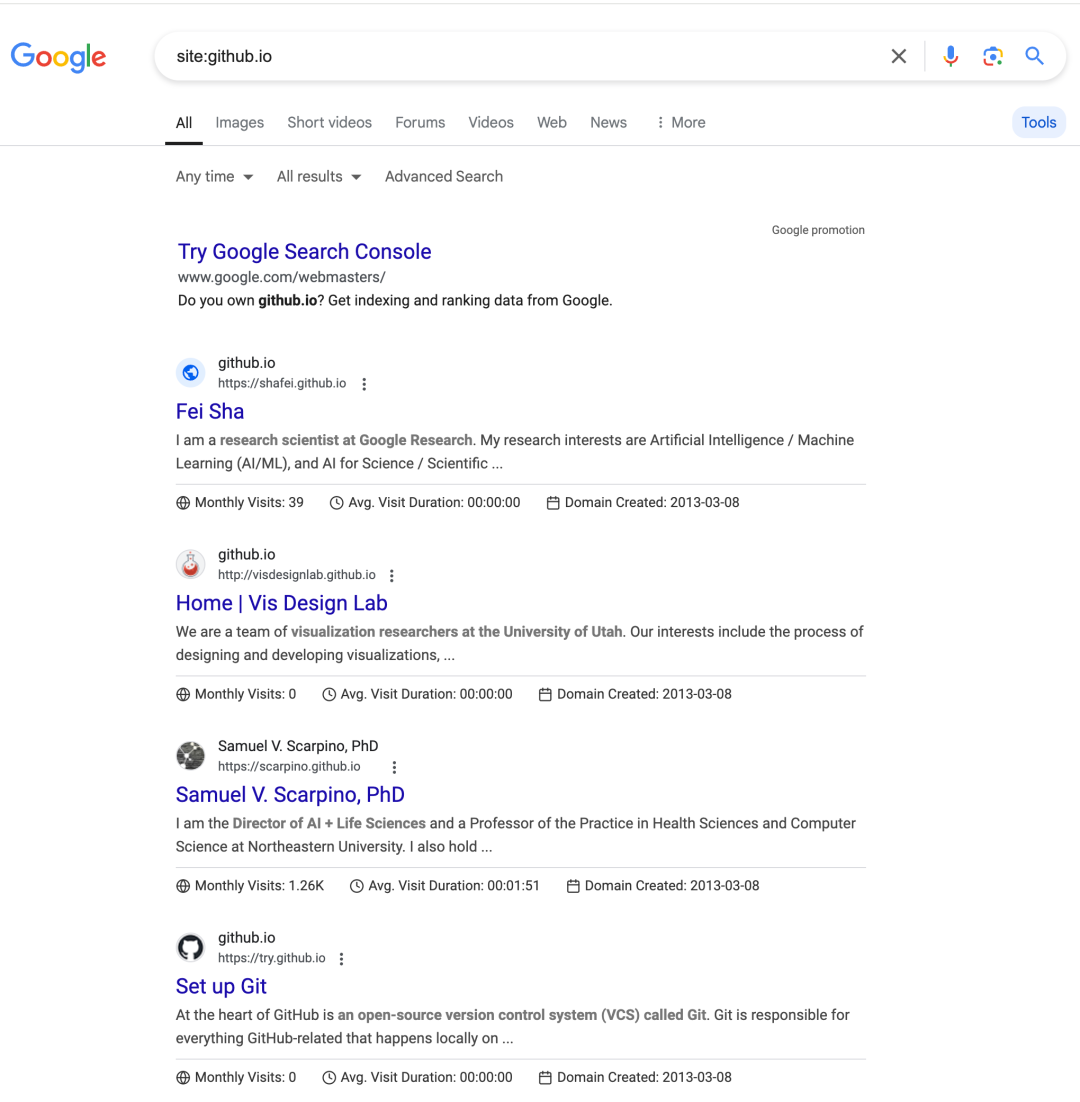Open options menu beside shafei.github.io

click(364, 384)
